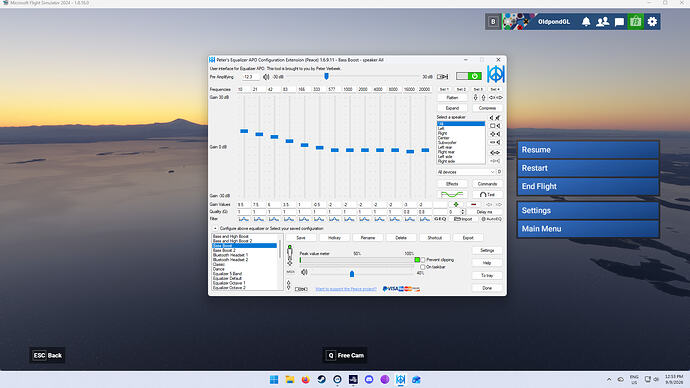Select Left in the speaker list
This screenshot has height=388, width=690.
460,128
